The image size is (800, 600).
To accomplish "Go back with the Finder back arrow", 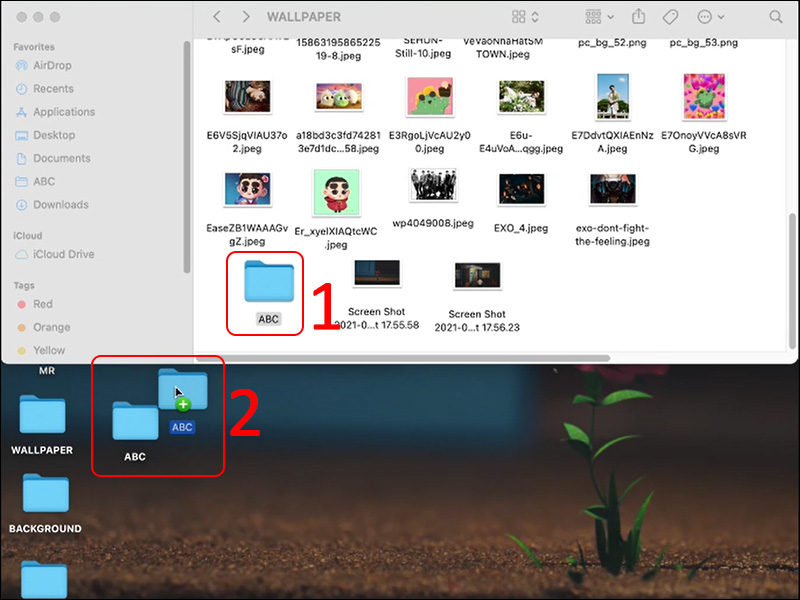I will tap(217, 17).
